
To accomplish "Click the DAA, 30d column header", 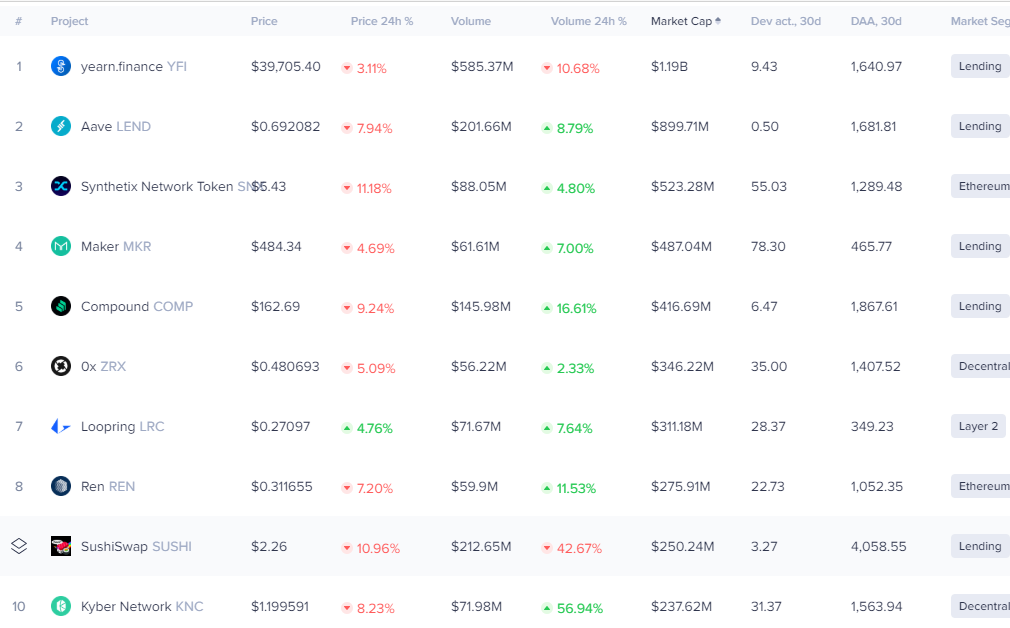I will click(876, 21).
